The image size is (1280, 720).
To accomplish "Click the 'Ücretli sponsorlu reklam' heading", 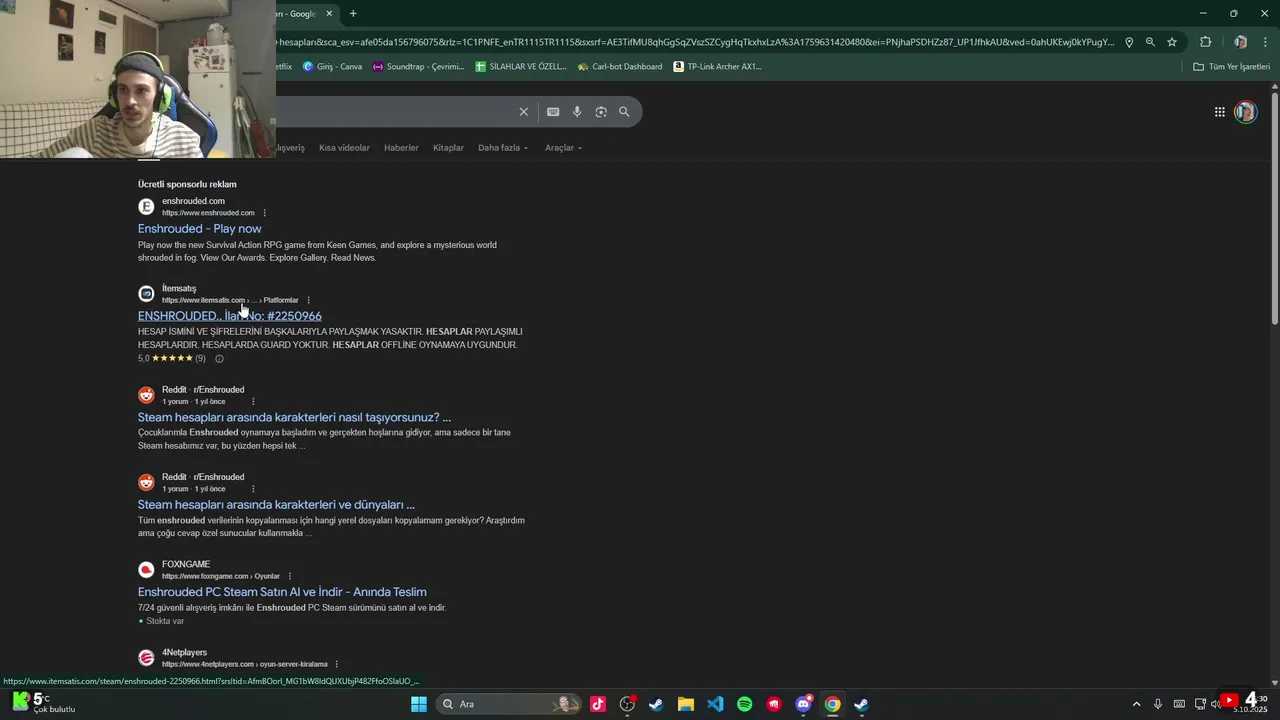I will coord(187,184).
